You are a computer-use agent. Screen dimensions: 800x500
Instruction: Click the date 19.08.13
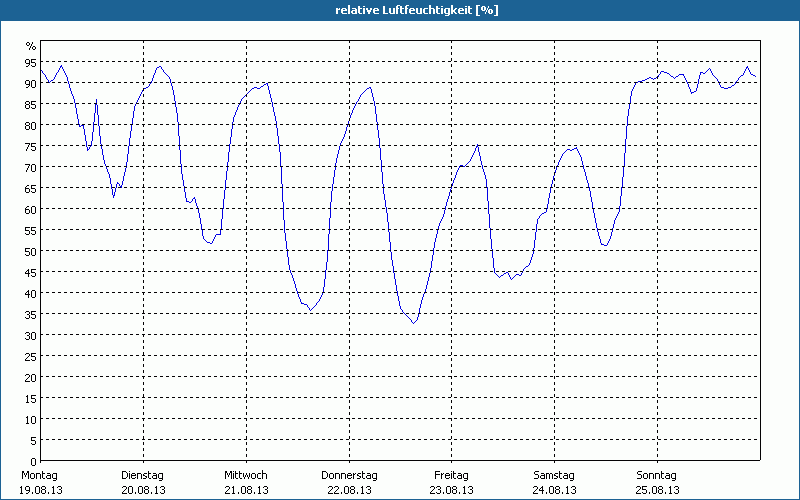(x=41, y=490)
